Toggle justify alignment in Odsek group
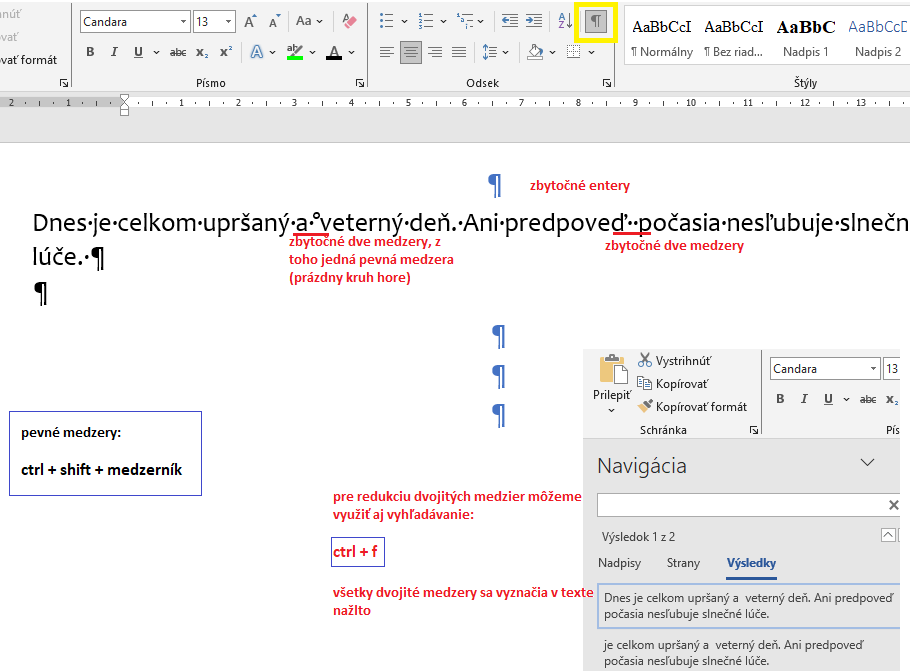 pos(459,52)
